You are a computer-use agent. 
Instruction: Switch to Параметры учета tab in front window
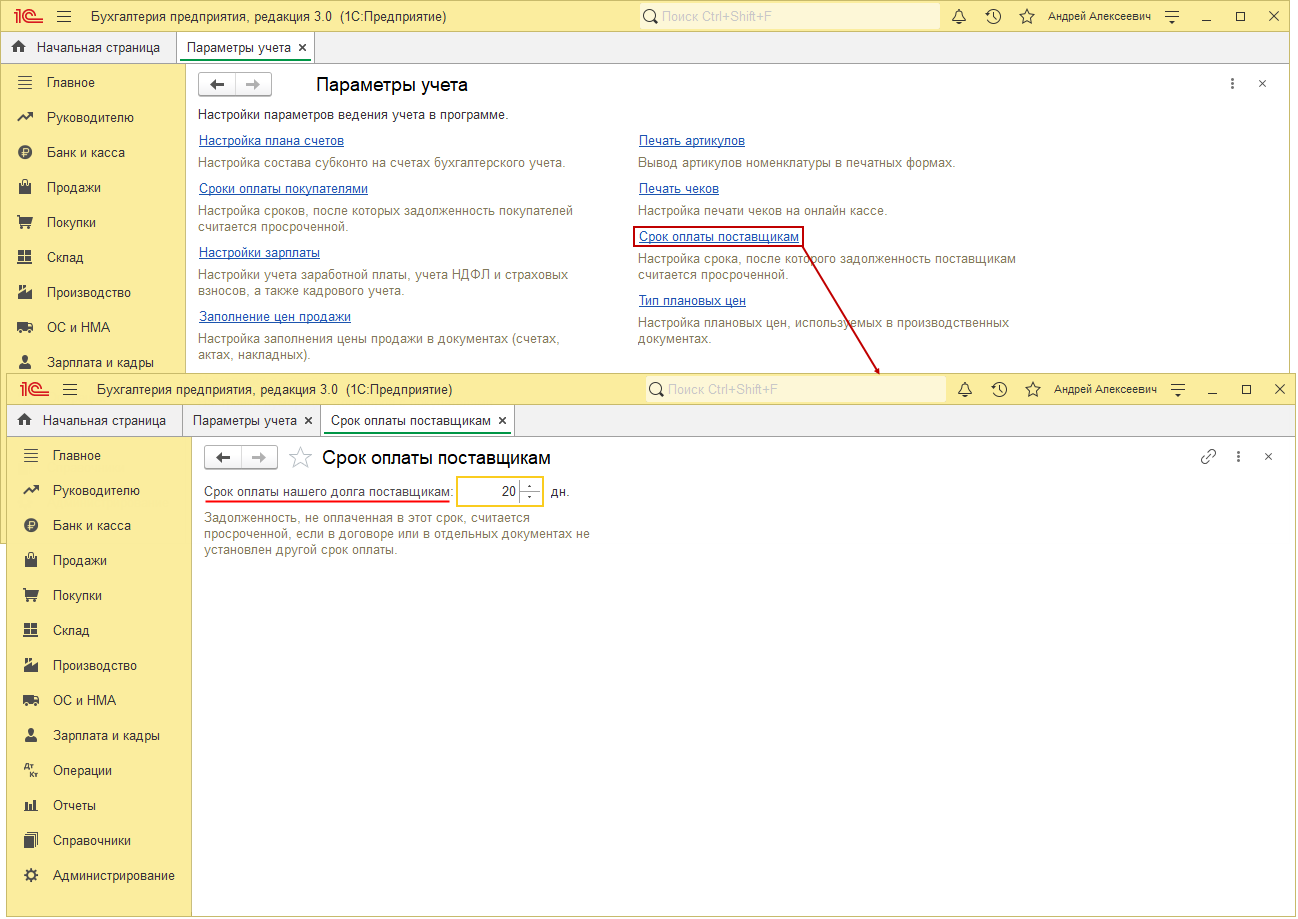(x=244, y=421)
